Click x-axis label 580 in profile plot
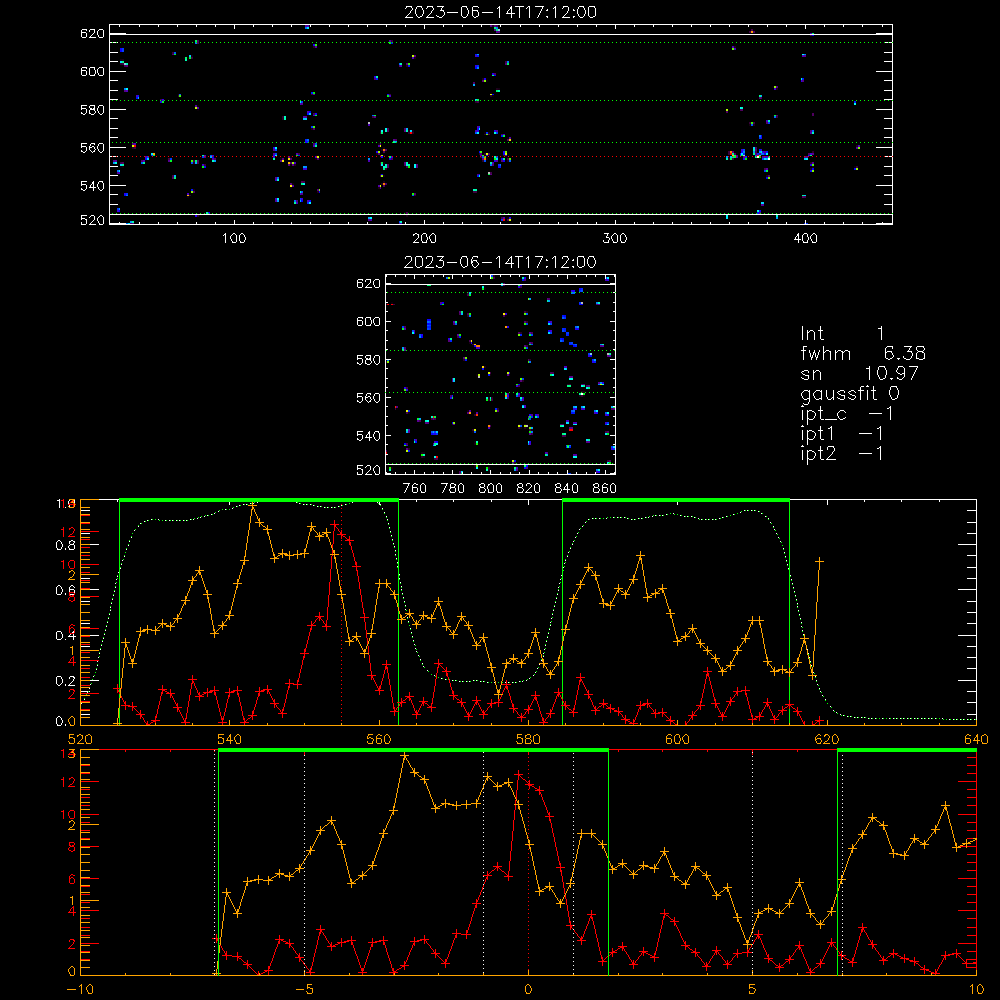The width and height of the screenshot is (1000, 1000). pos(528,739)
